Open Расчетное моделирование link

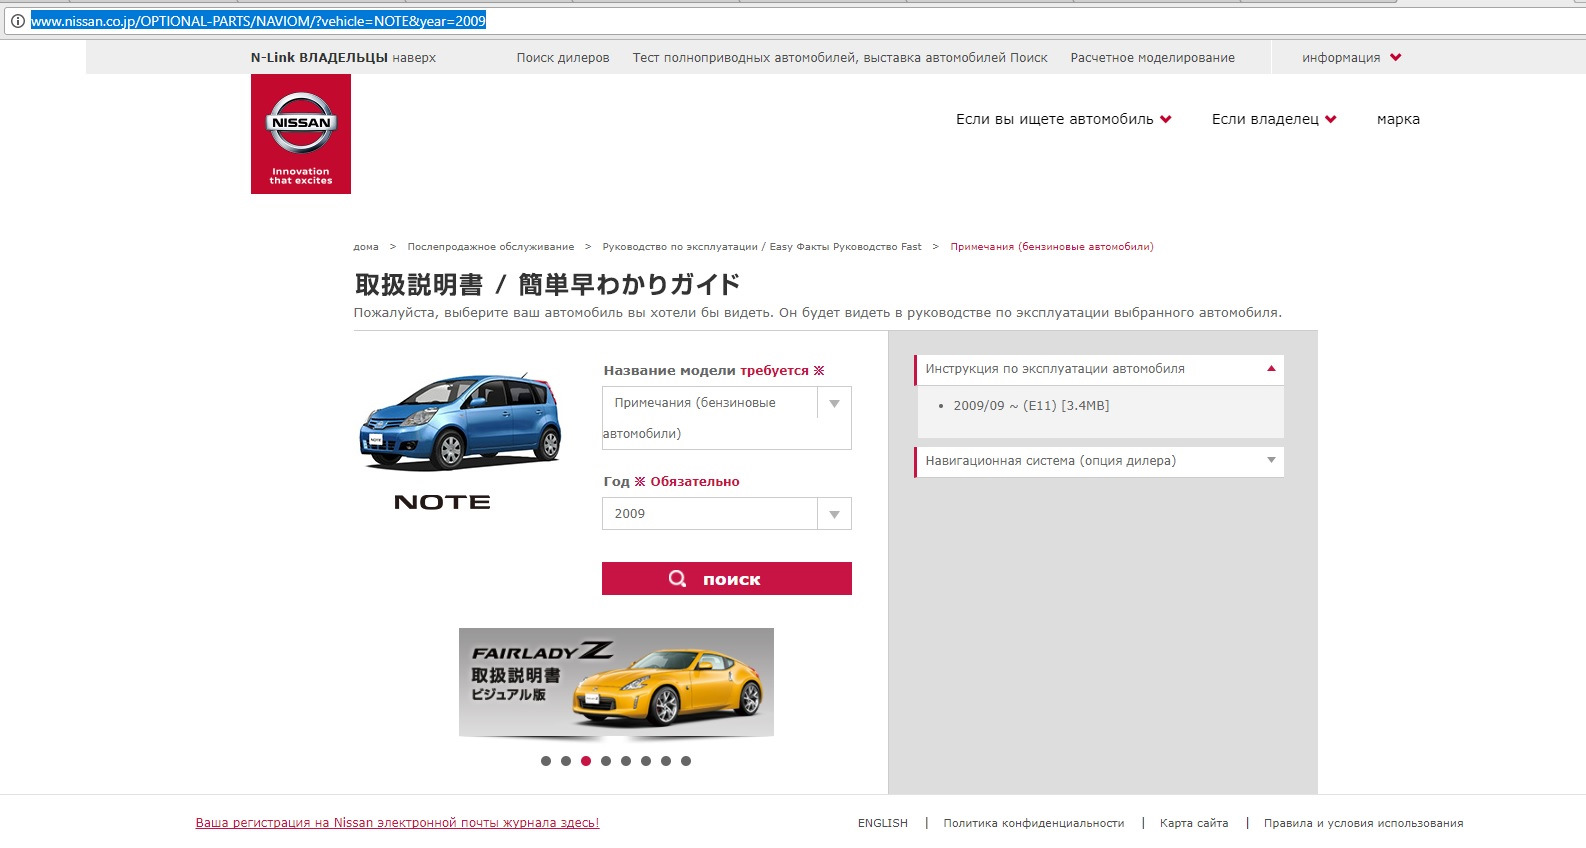click(x=1152, y=58)
